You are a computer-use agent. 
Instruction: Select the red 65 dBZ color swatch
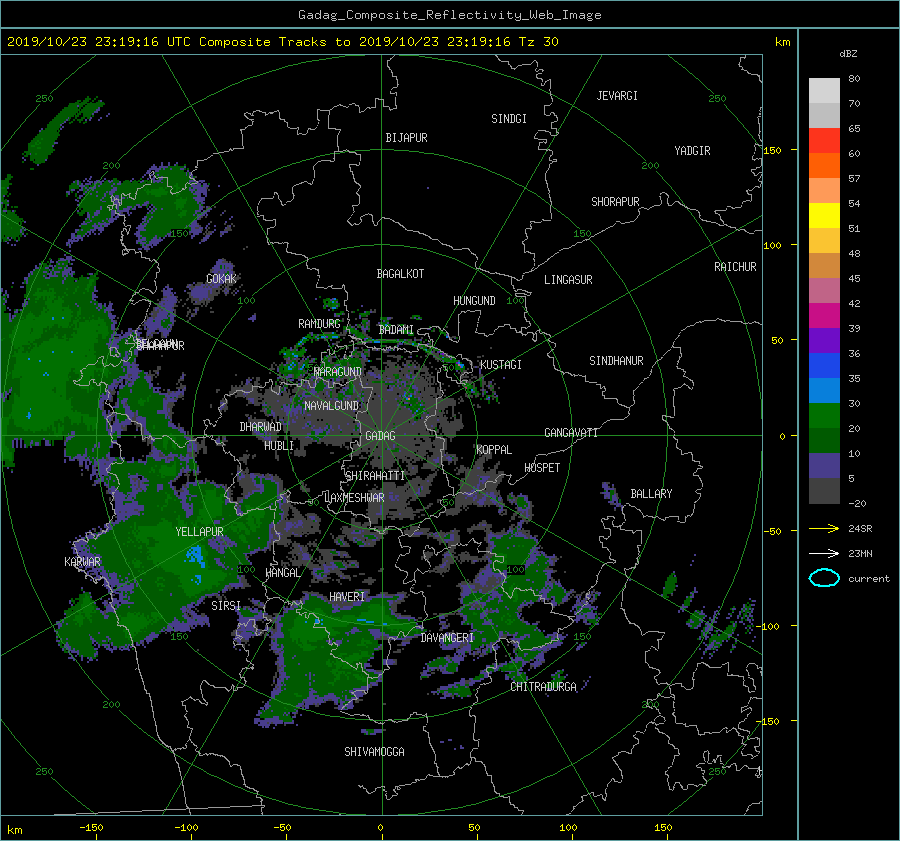pyautogui.click(x=824, y=140)
